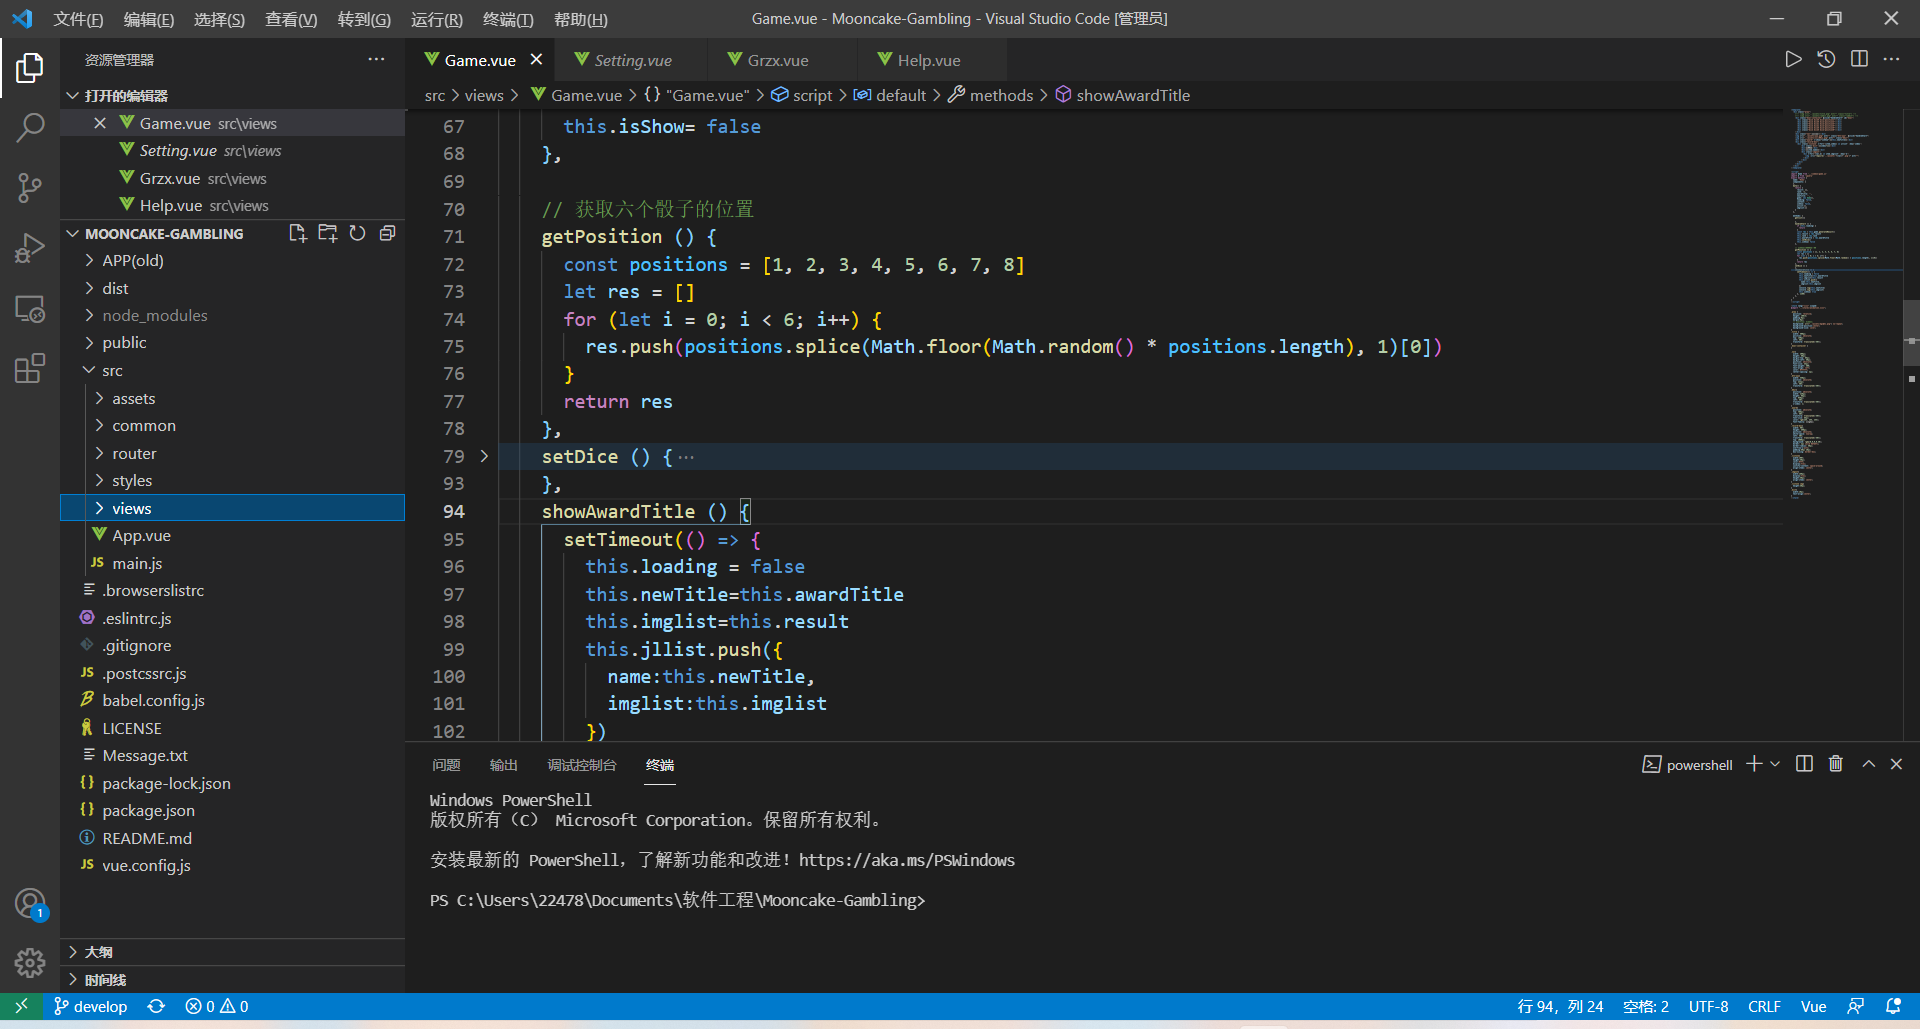Open Run and Debug view
Screen dimensions: 1920x1029
click(x=30, y=248)
